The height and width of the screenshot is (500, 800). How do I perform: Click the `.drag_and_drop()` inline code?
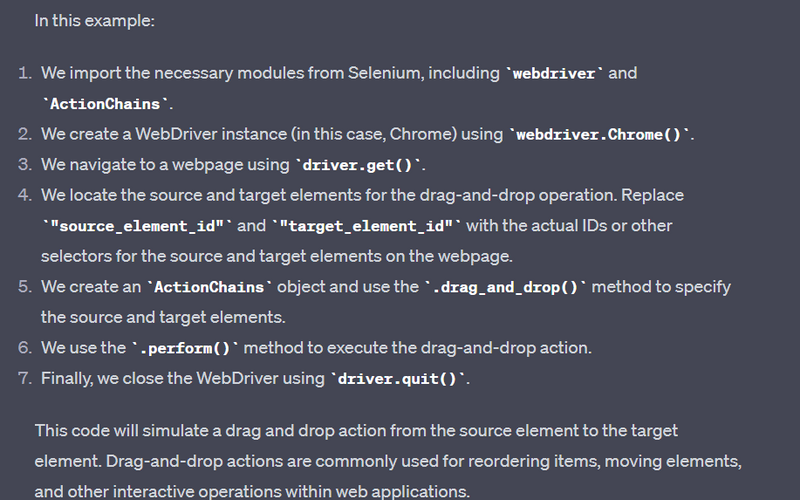coord(507,287)
